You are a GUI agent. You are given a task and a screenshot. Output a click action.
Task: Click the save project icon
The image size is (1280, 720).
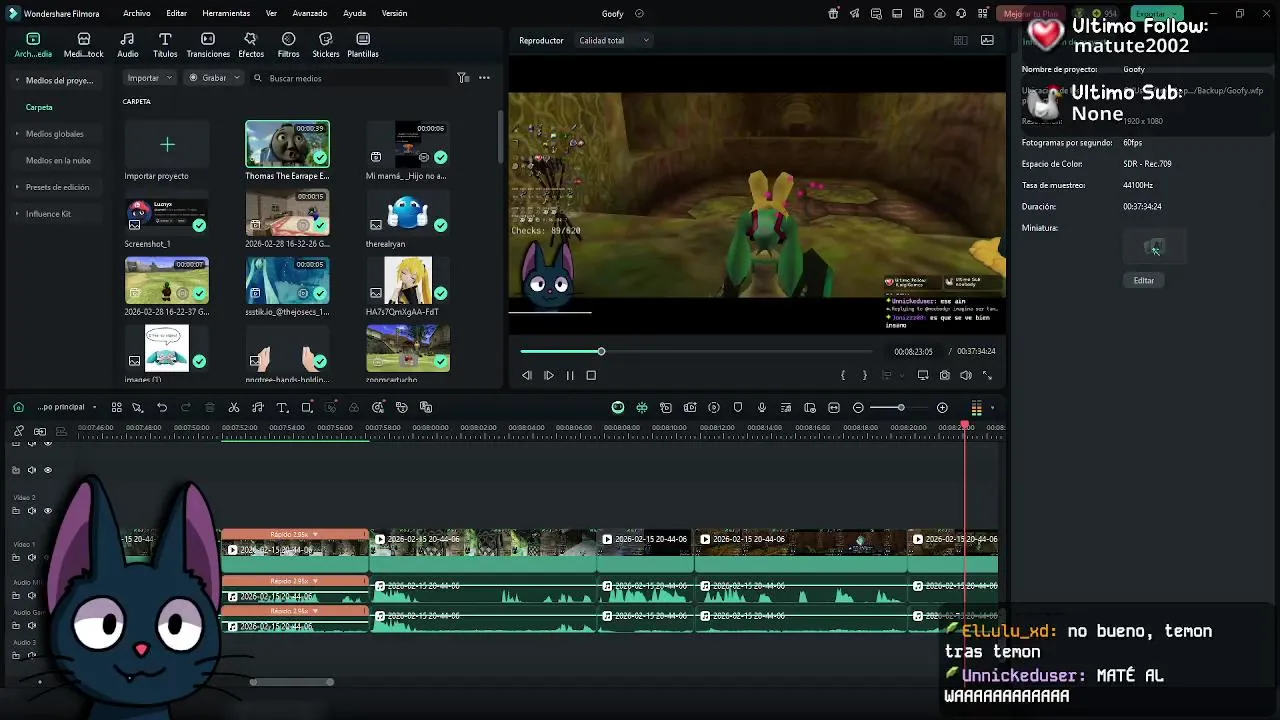pyautogui.click(x=919, y=14)
